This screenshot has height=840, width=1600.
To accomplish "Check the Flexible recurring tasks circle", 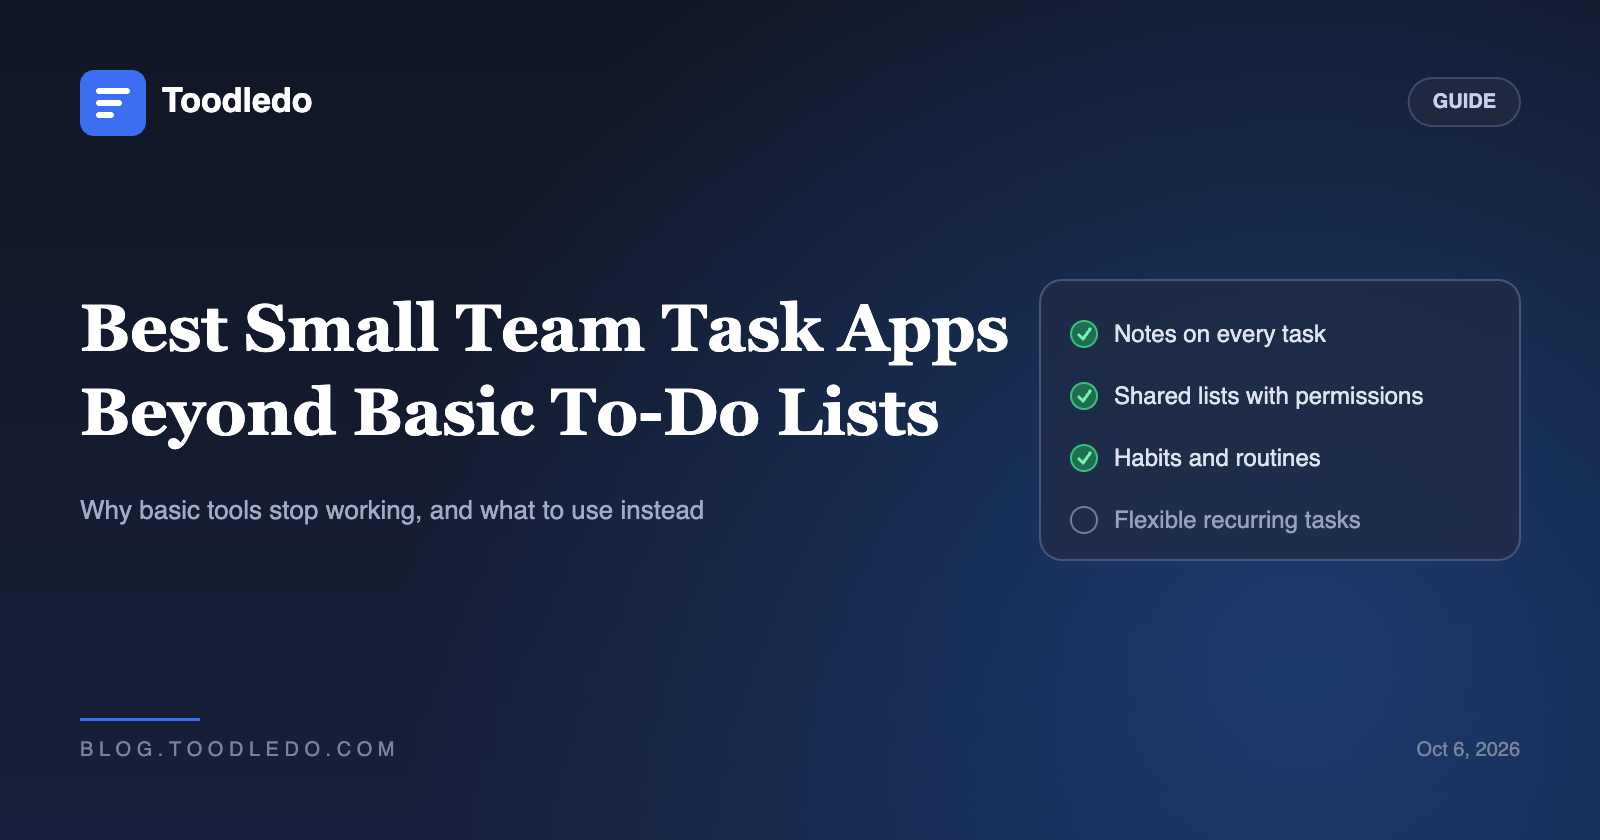I will pos(1084,520).
